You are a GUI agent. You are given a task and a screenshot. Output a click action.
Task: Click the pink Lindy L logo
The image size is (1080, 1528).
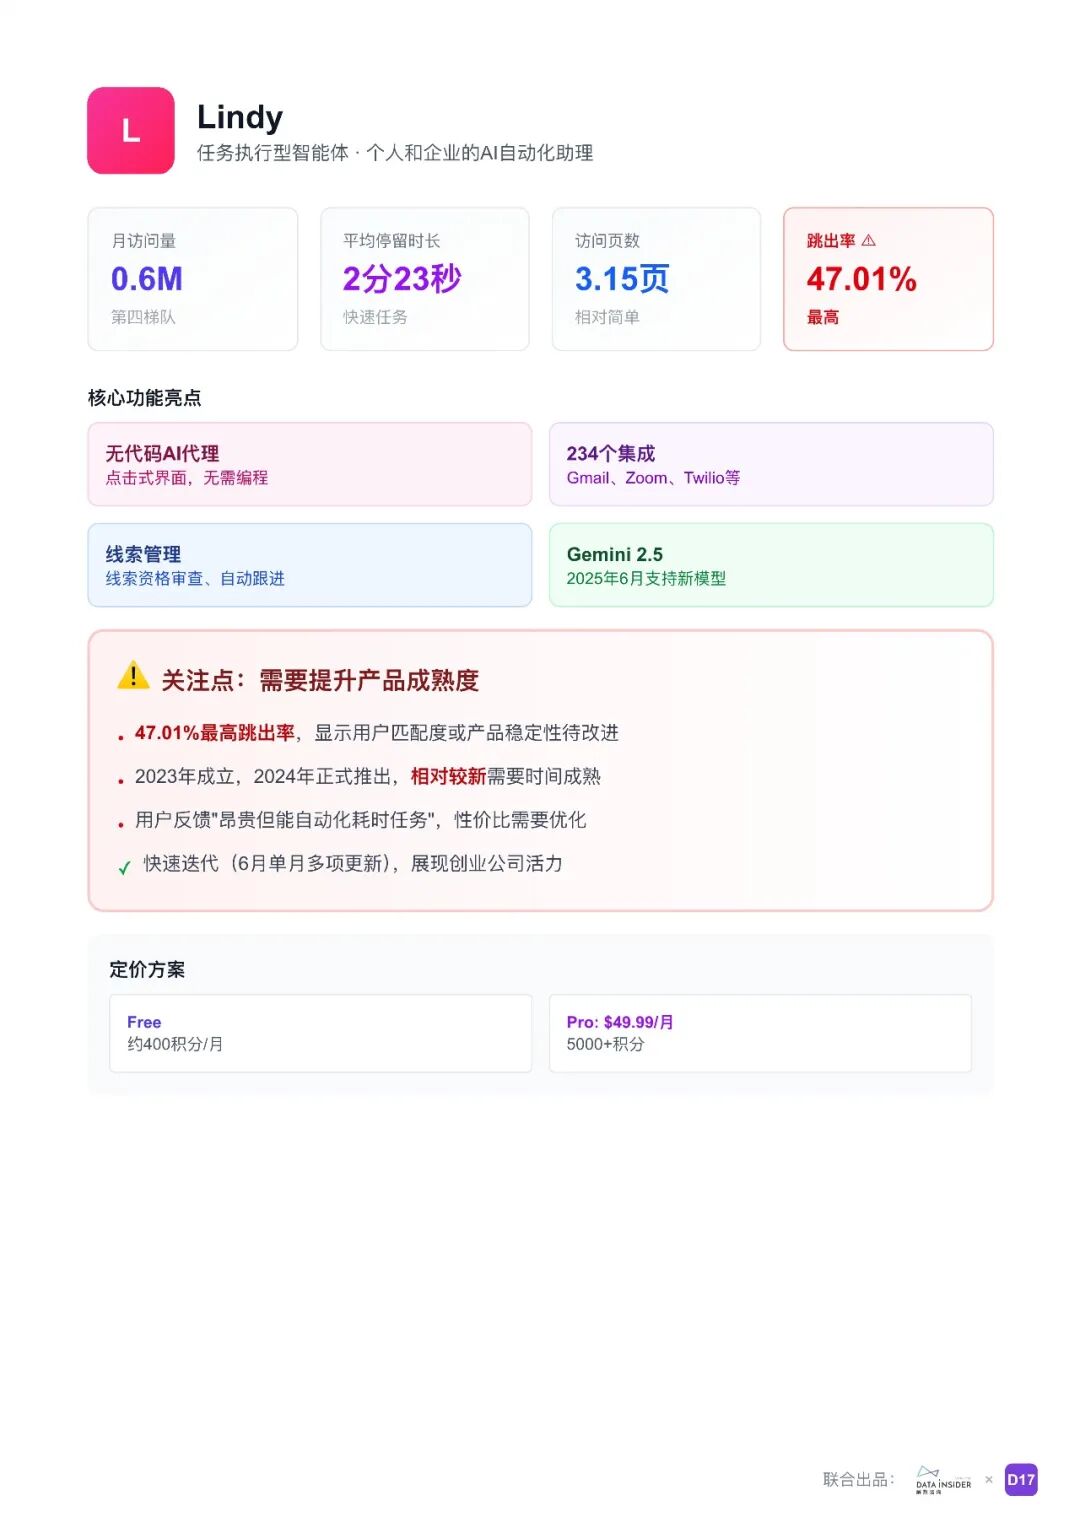[131, 131]
